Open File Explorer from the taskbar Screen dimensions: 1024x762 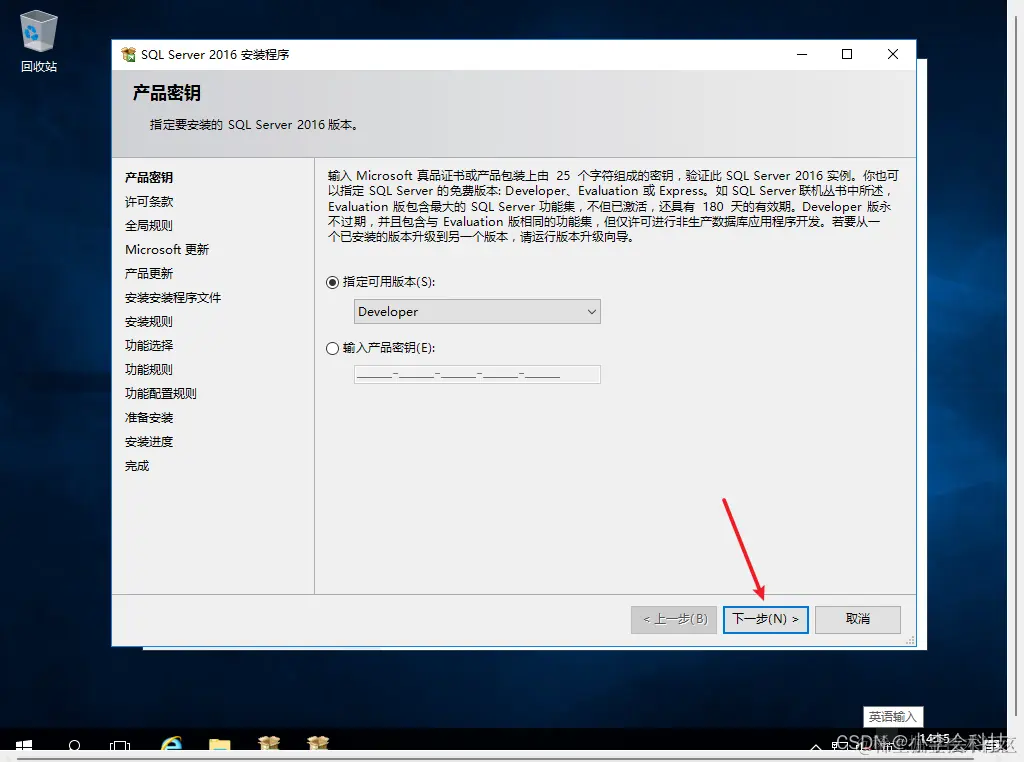(220, 745)
